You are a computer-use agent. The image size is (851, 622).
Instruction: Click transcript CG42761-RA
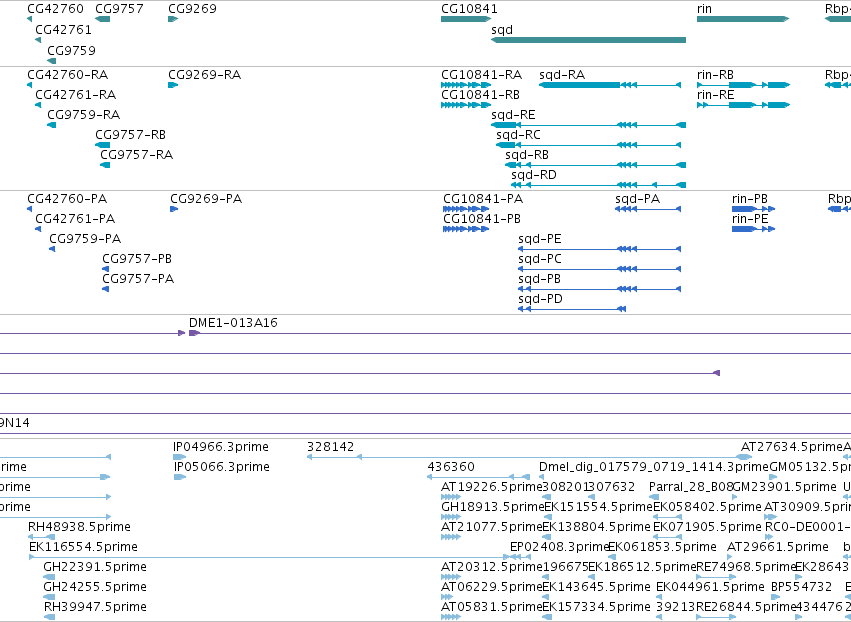(x=75, y=95)
